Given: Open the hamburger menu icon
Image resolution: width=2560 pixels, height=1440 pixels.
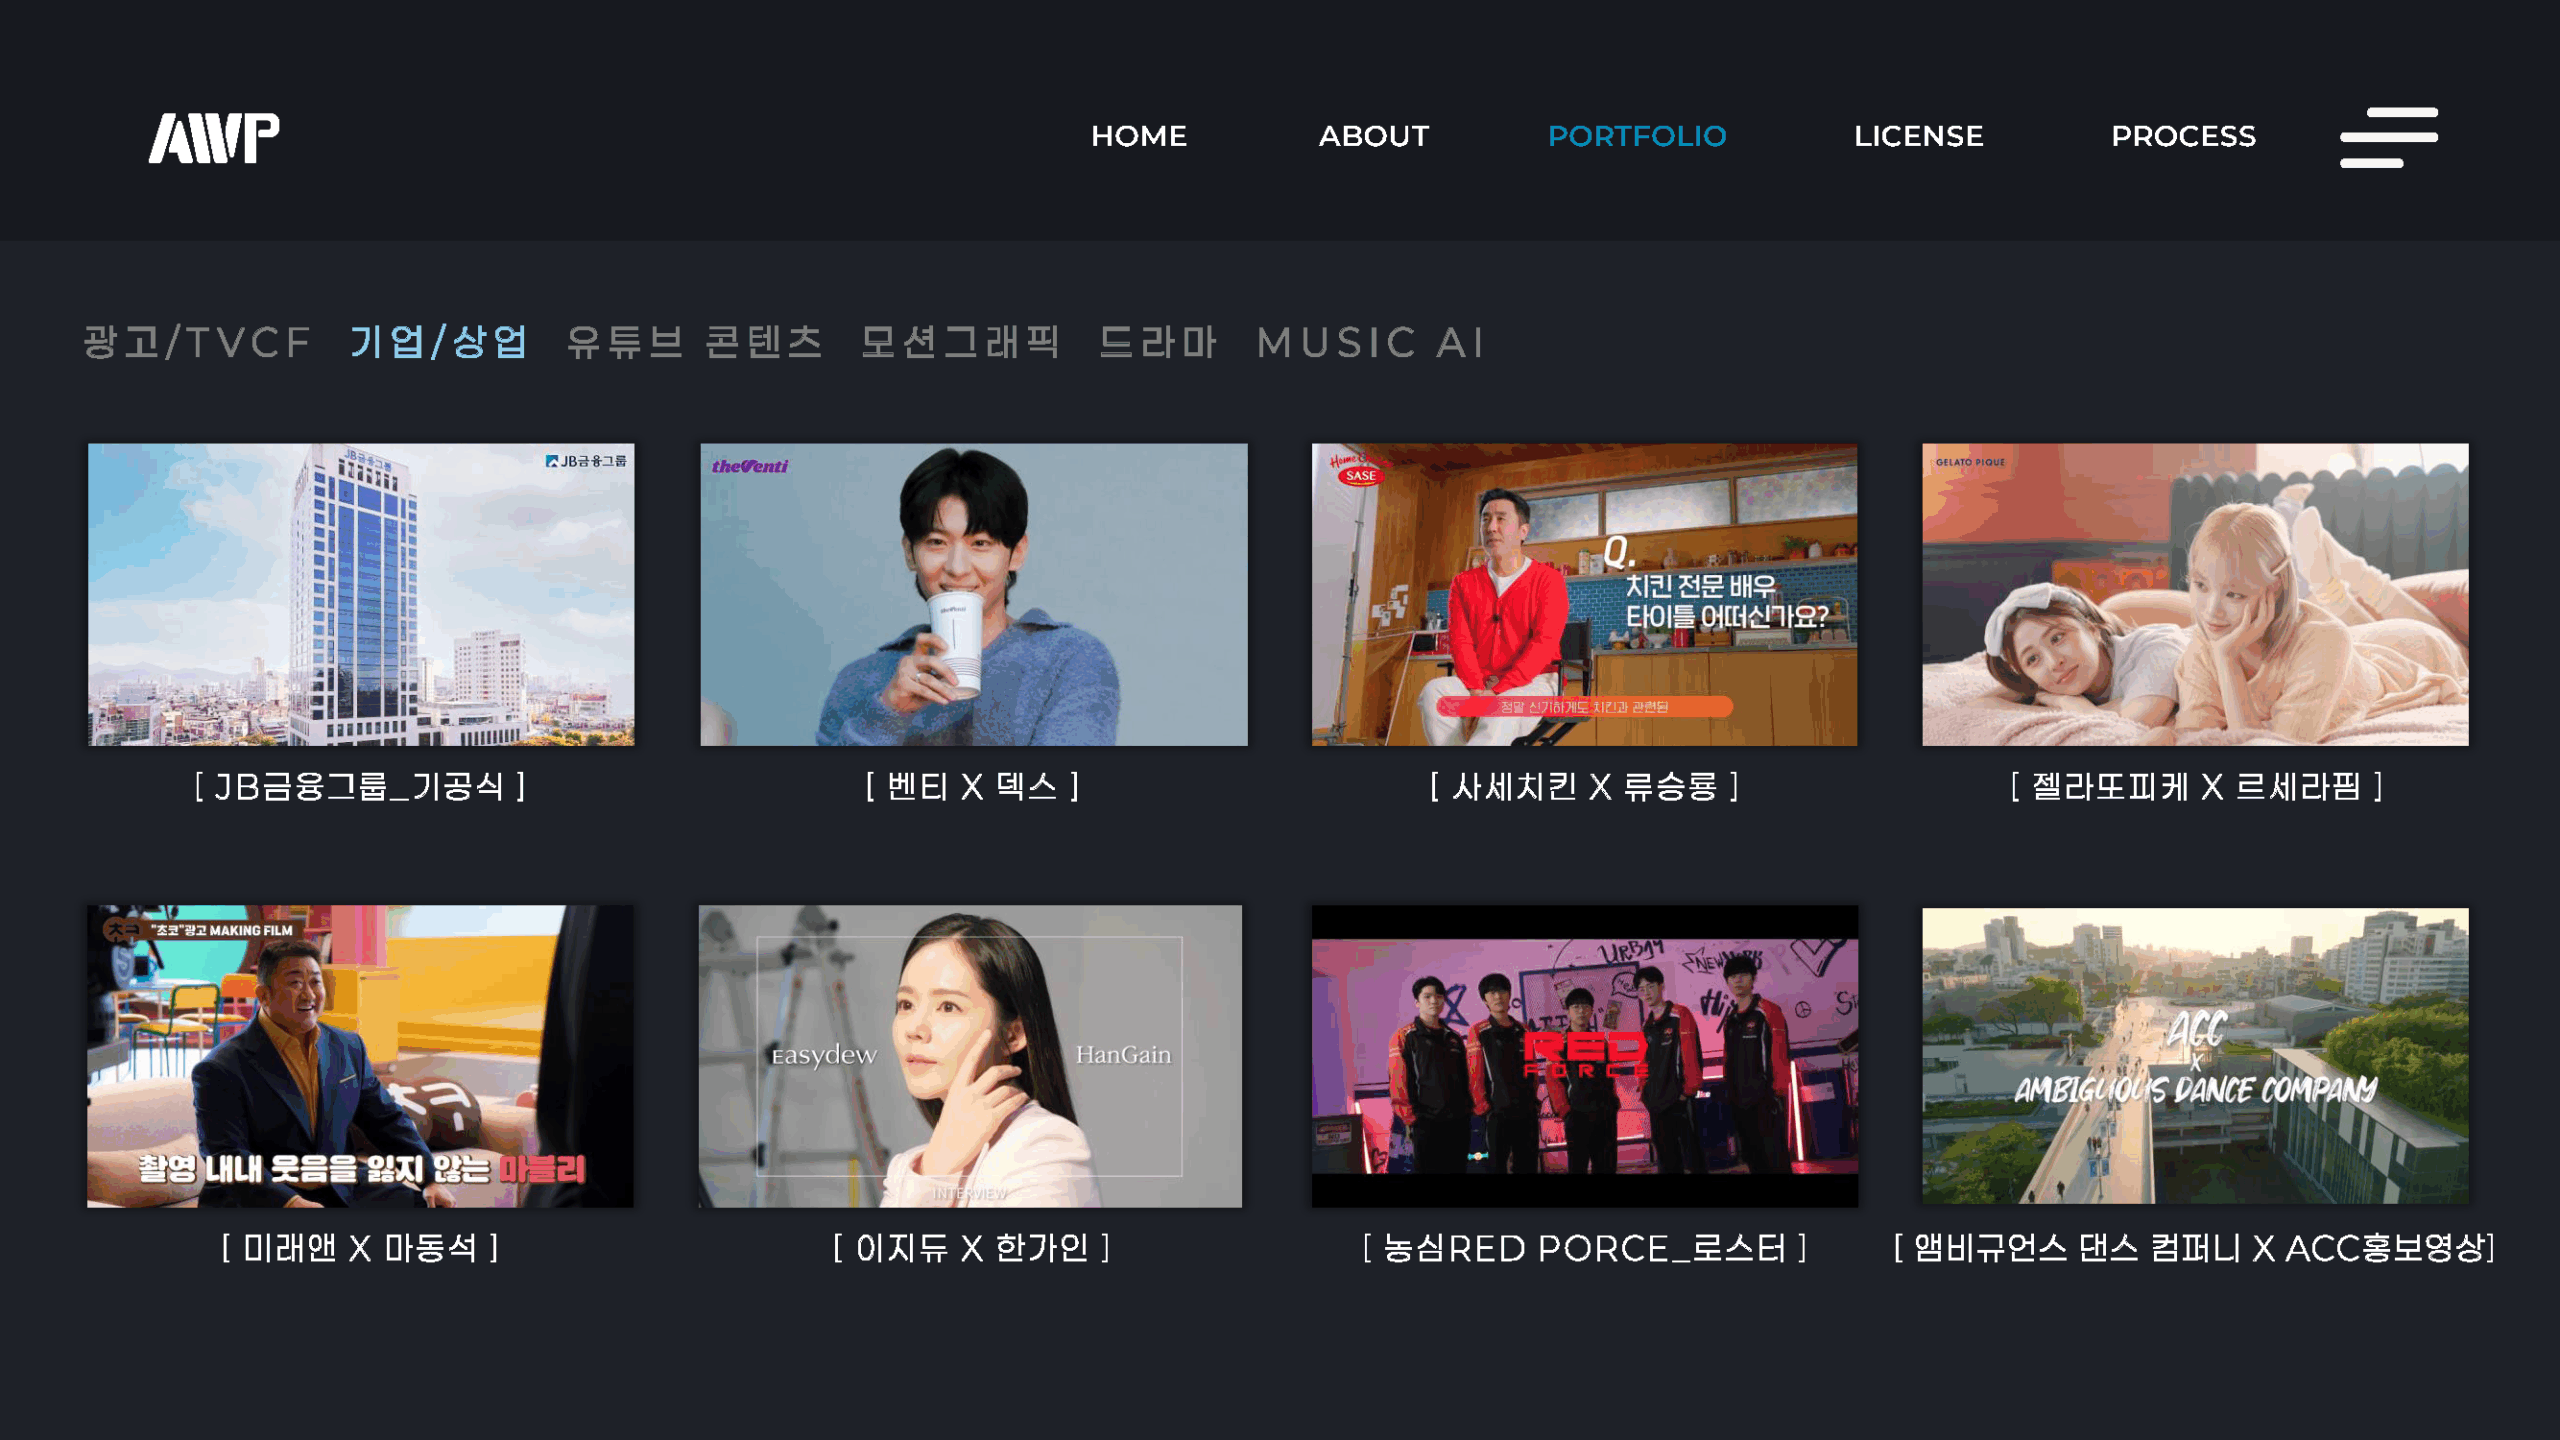Looking at the screenshot, I should [2388, 137].
